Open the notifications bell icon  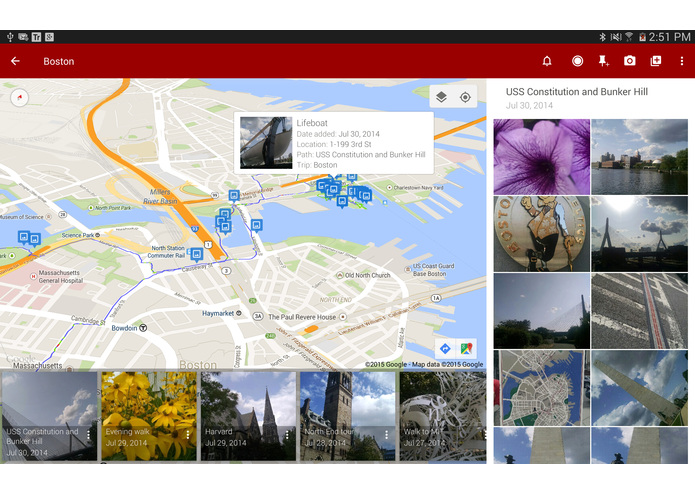click(x=547, y=61)
